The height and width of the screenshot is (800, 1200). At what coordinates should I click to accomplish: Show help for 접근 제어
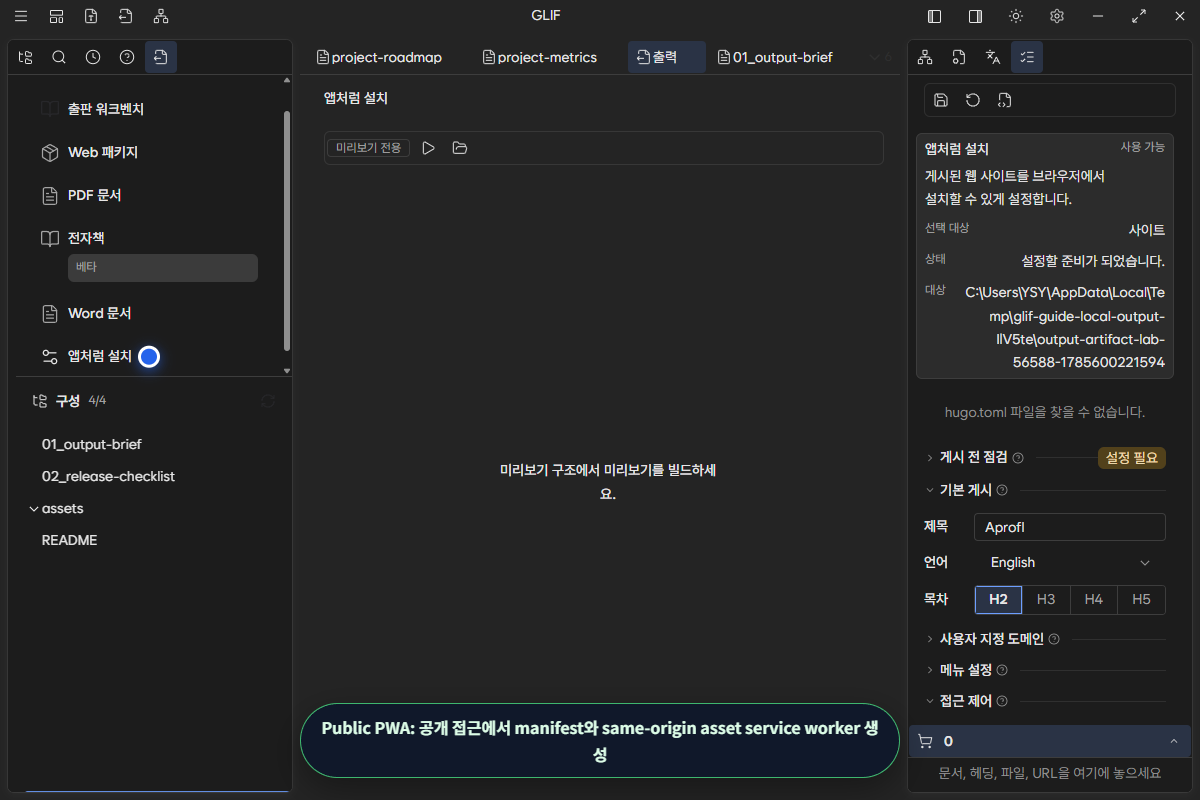1002,702
